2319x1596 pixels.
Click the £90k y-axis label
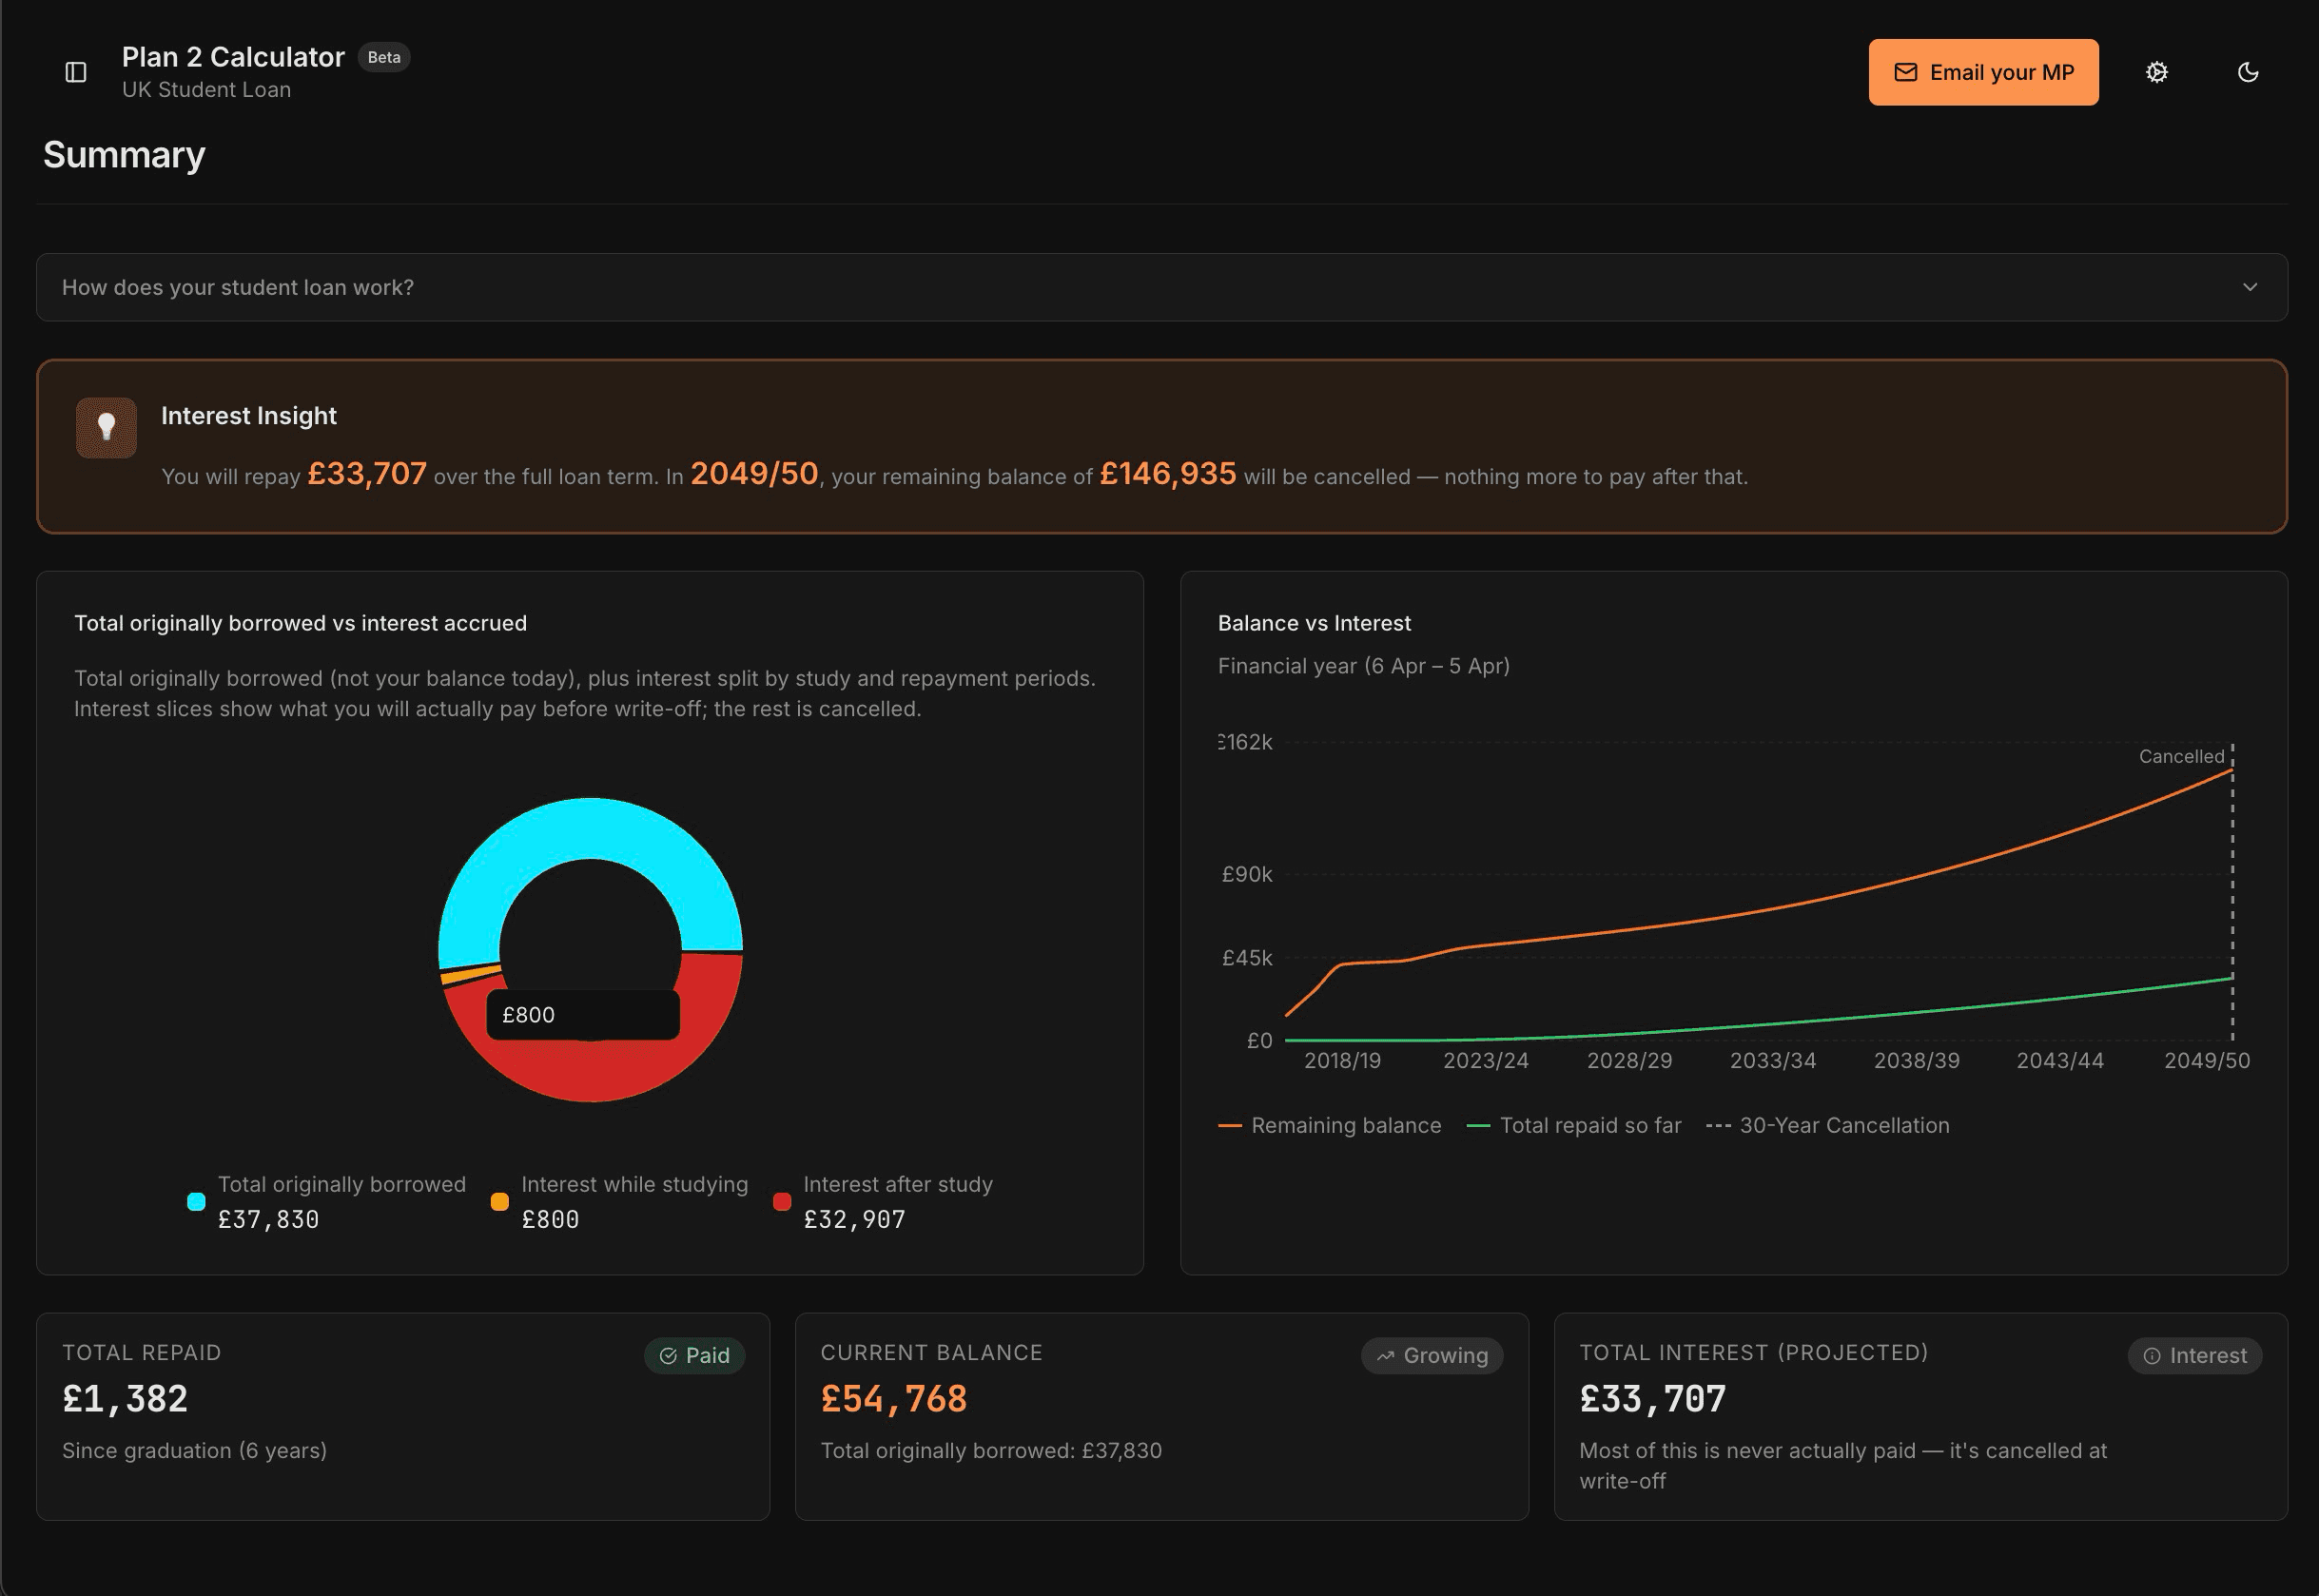1246,874
